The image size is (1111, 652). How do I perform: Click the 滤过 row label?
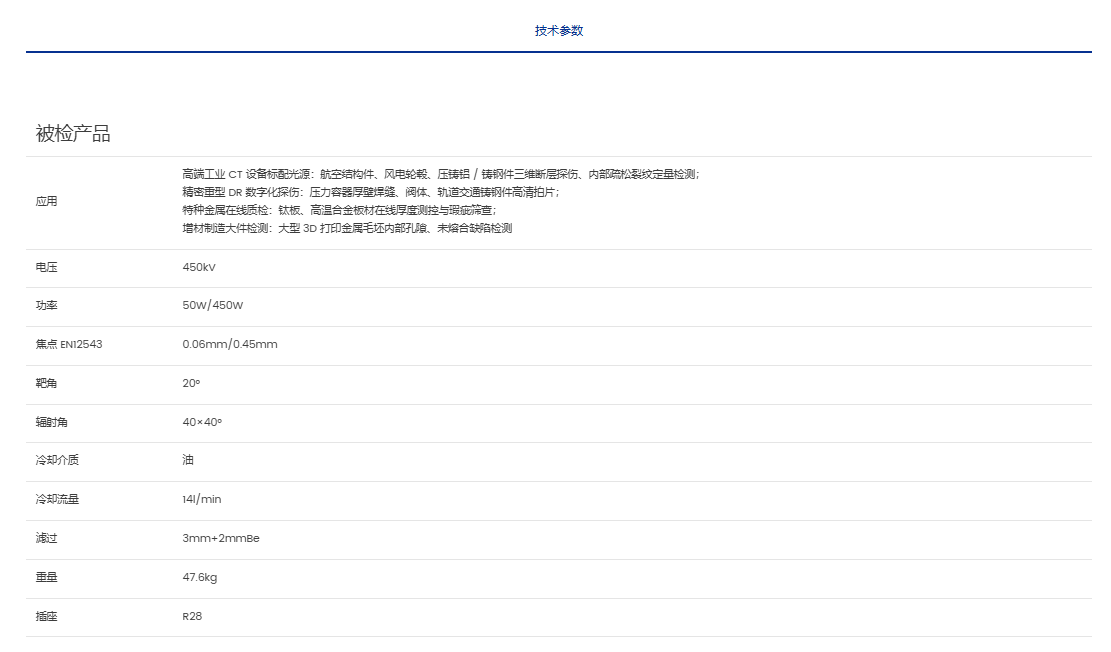[x=46, y=539]
